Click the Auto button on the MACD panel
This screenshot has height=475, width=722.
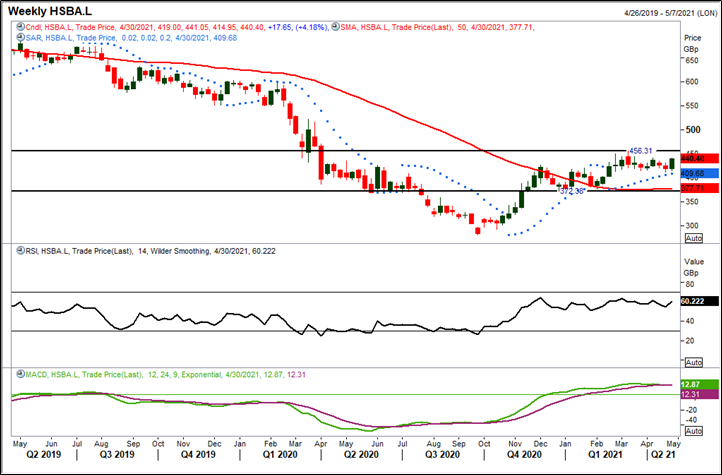click(x=693, y=431)
